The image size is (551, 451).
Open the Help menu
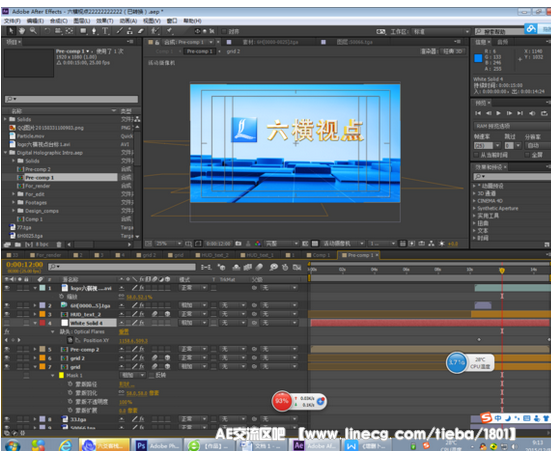[x=192, y=21]
